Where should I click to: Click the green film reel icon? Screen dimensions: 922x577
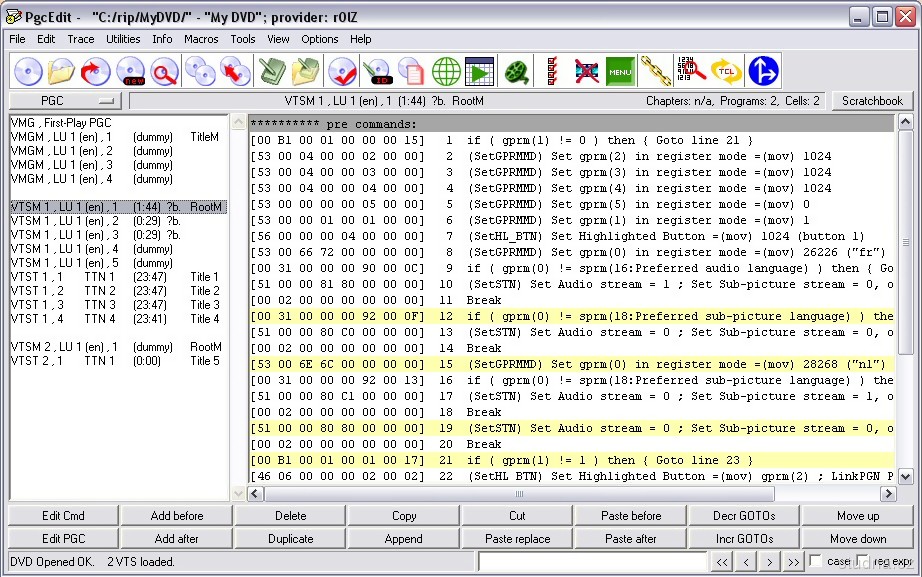(516, 71)
